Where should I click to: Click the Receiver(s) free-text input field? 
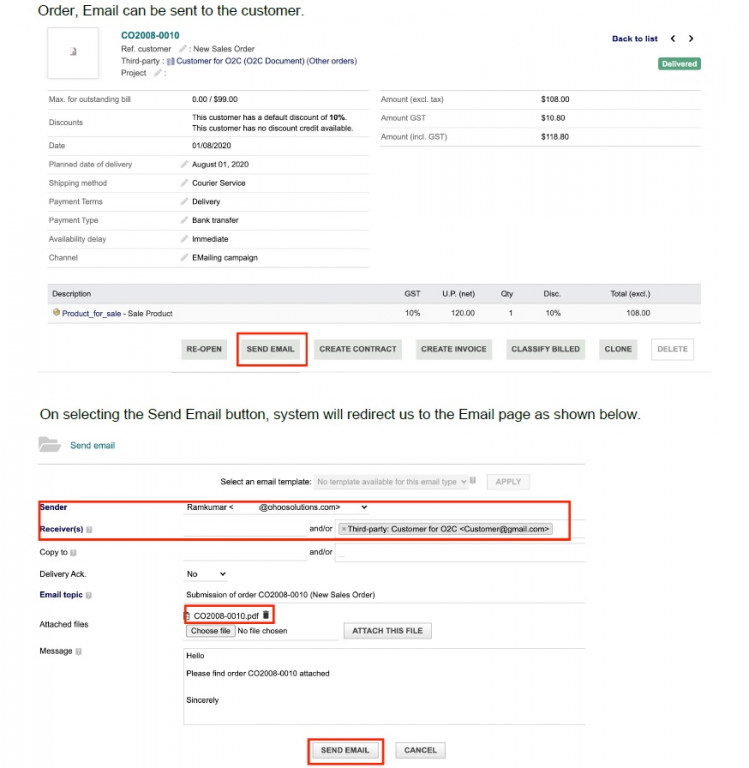pyautogui.click(x=244, y=529)
